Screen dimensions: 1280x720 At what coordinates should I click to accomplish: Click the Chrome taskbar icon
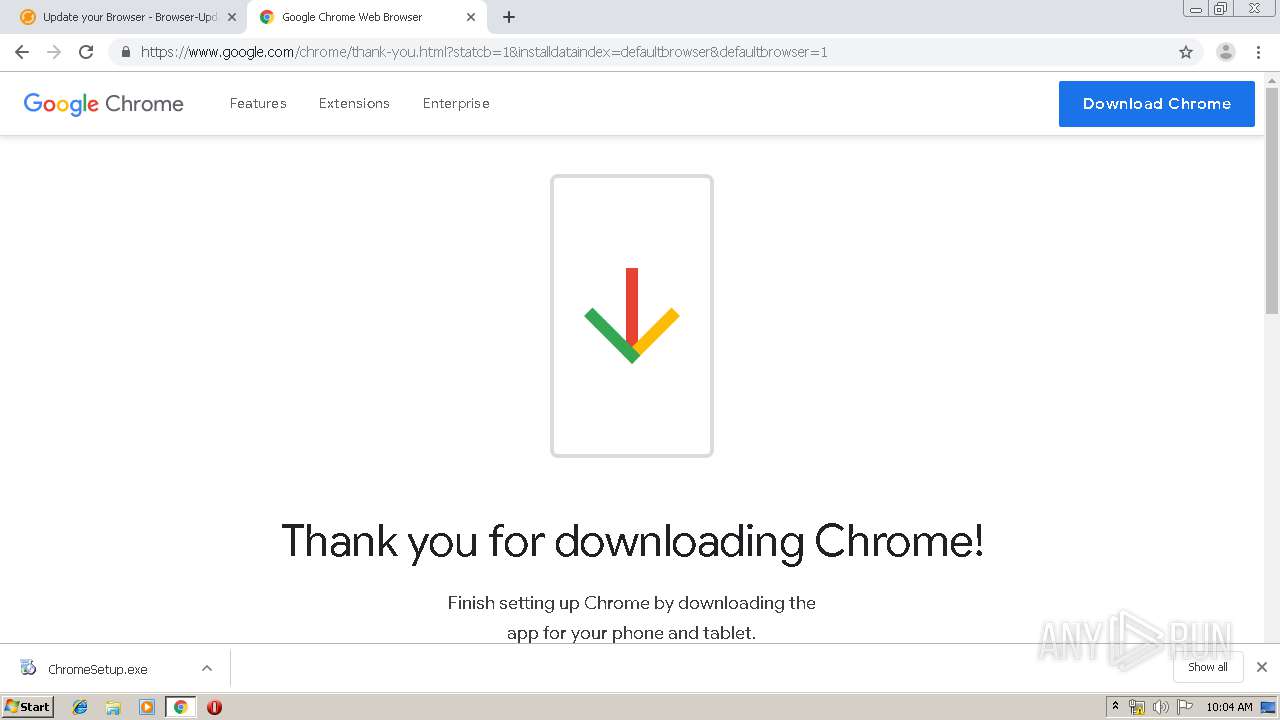pyautogui.click(x=180, y=707)
